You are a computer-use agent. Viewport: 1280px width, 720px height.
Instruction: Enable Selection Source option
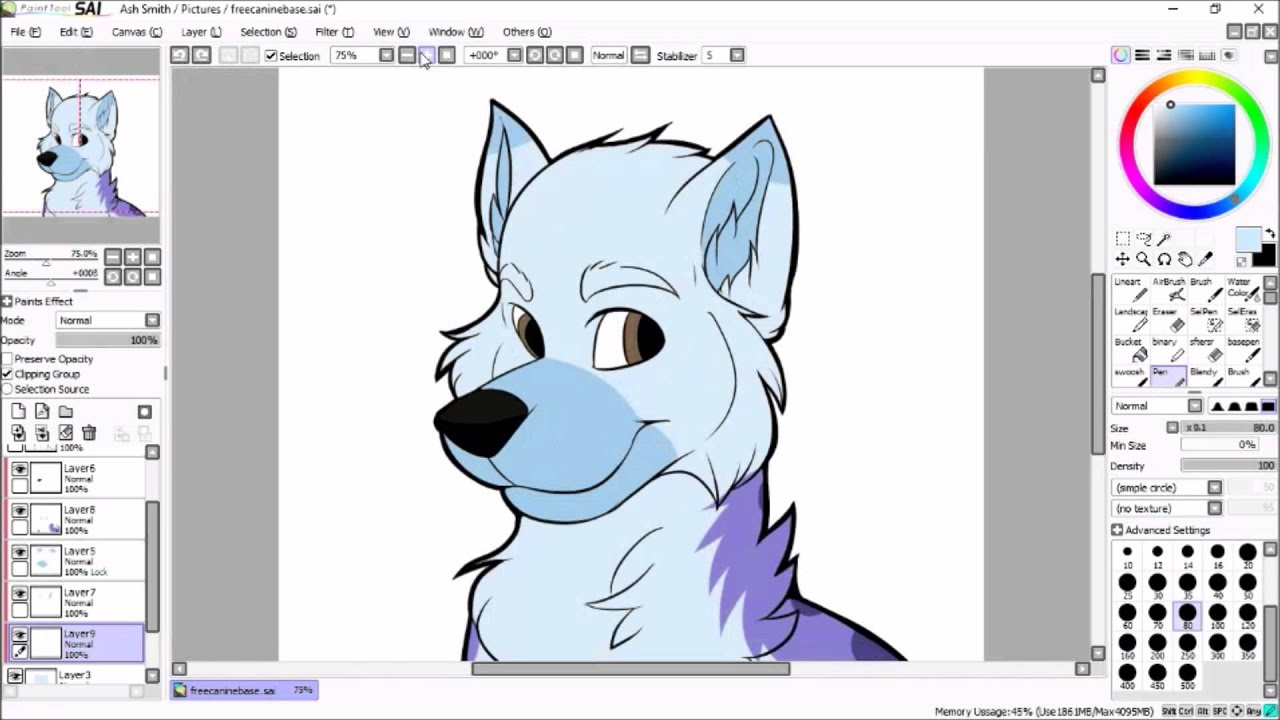[x=7, y=389]
